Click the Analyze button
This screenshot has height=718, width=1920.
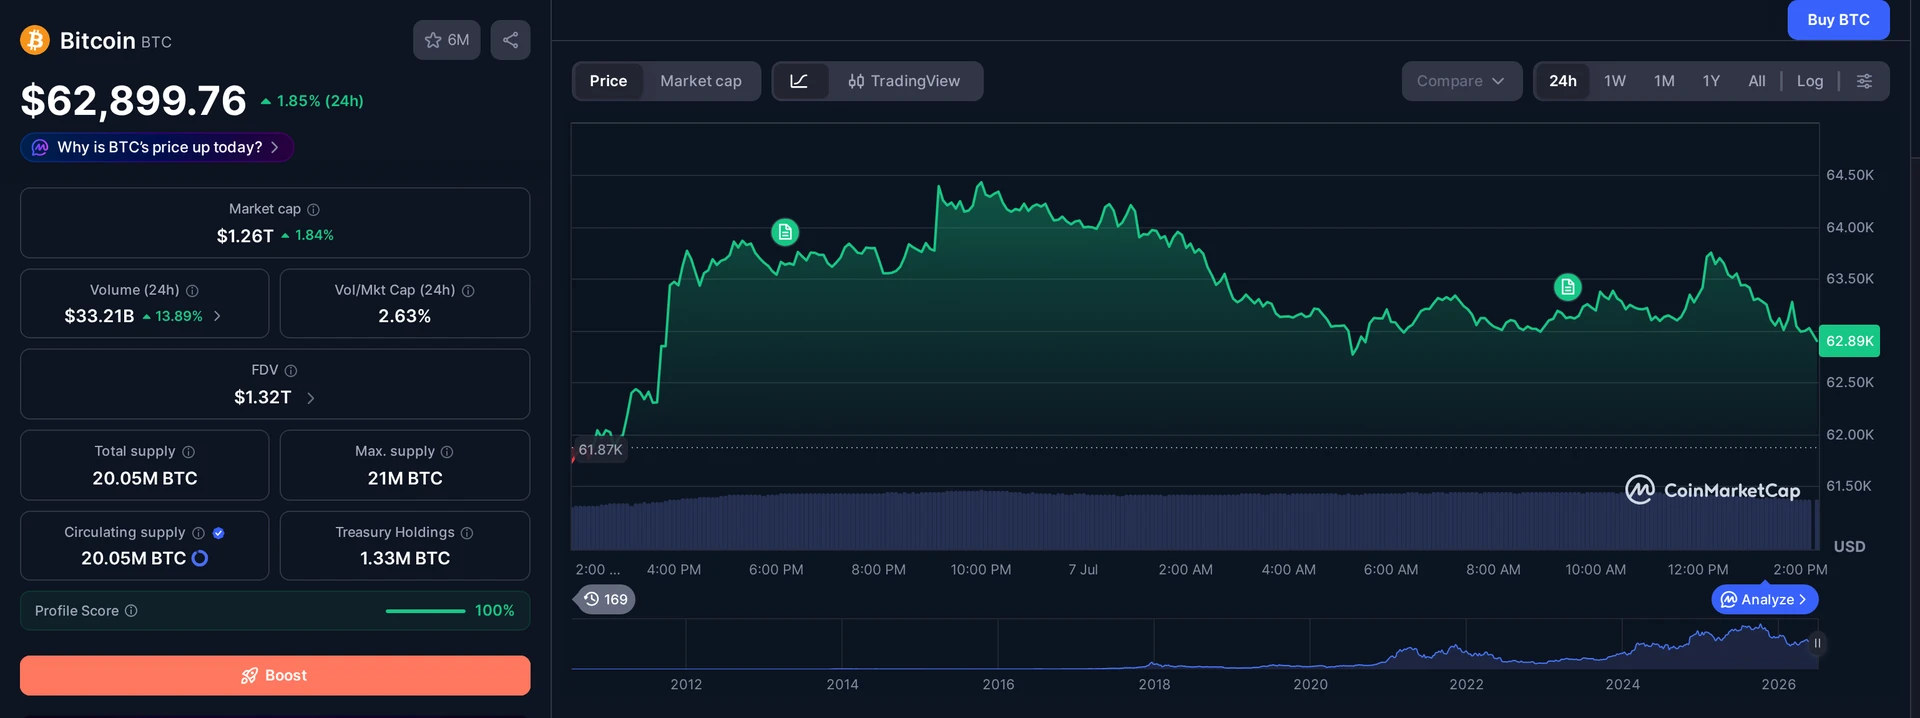[1765, 599]
